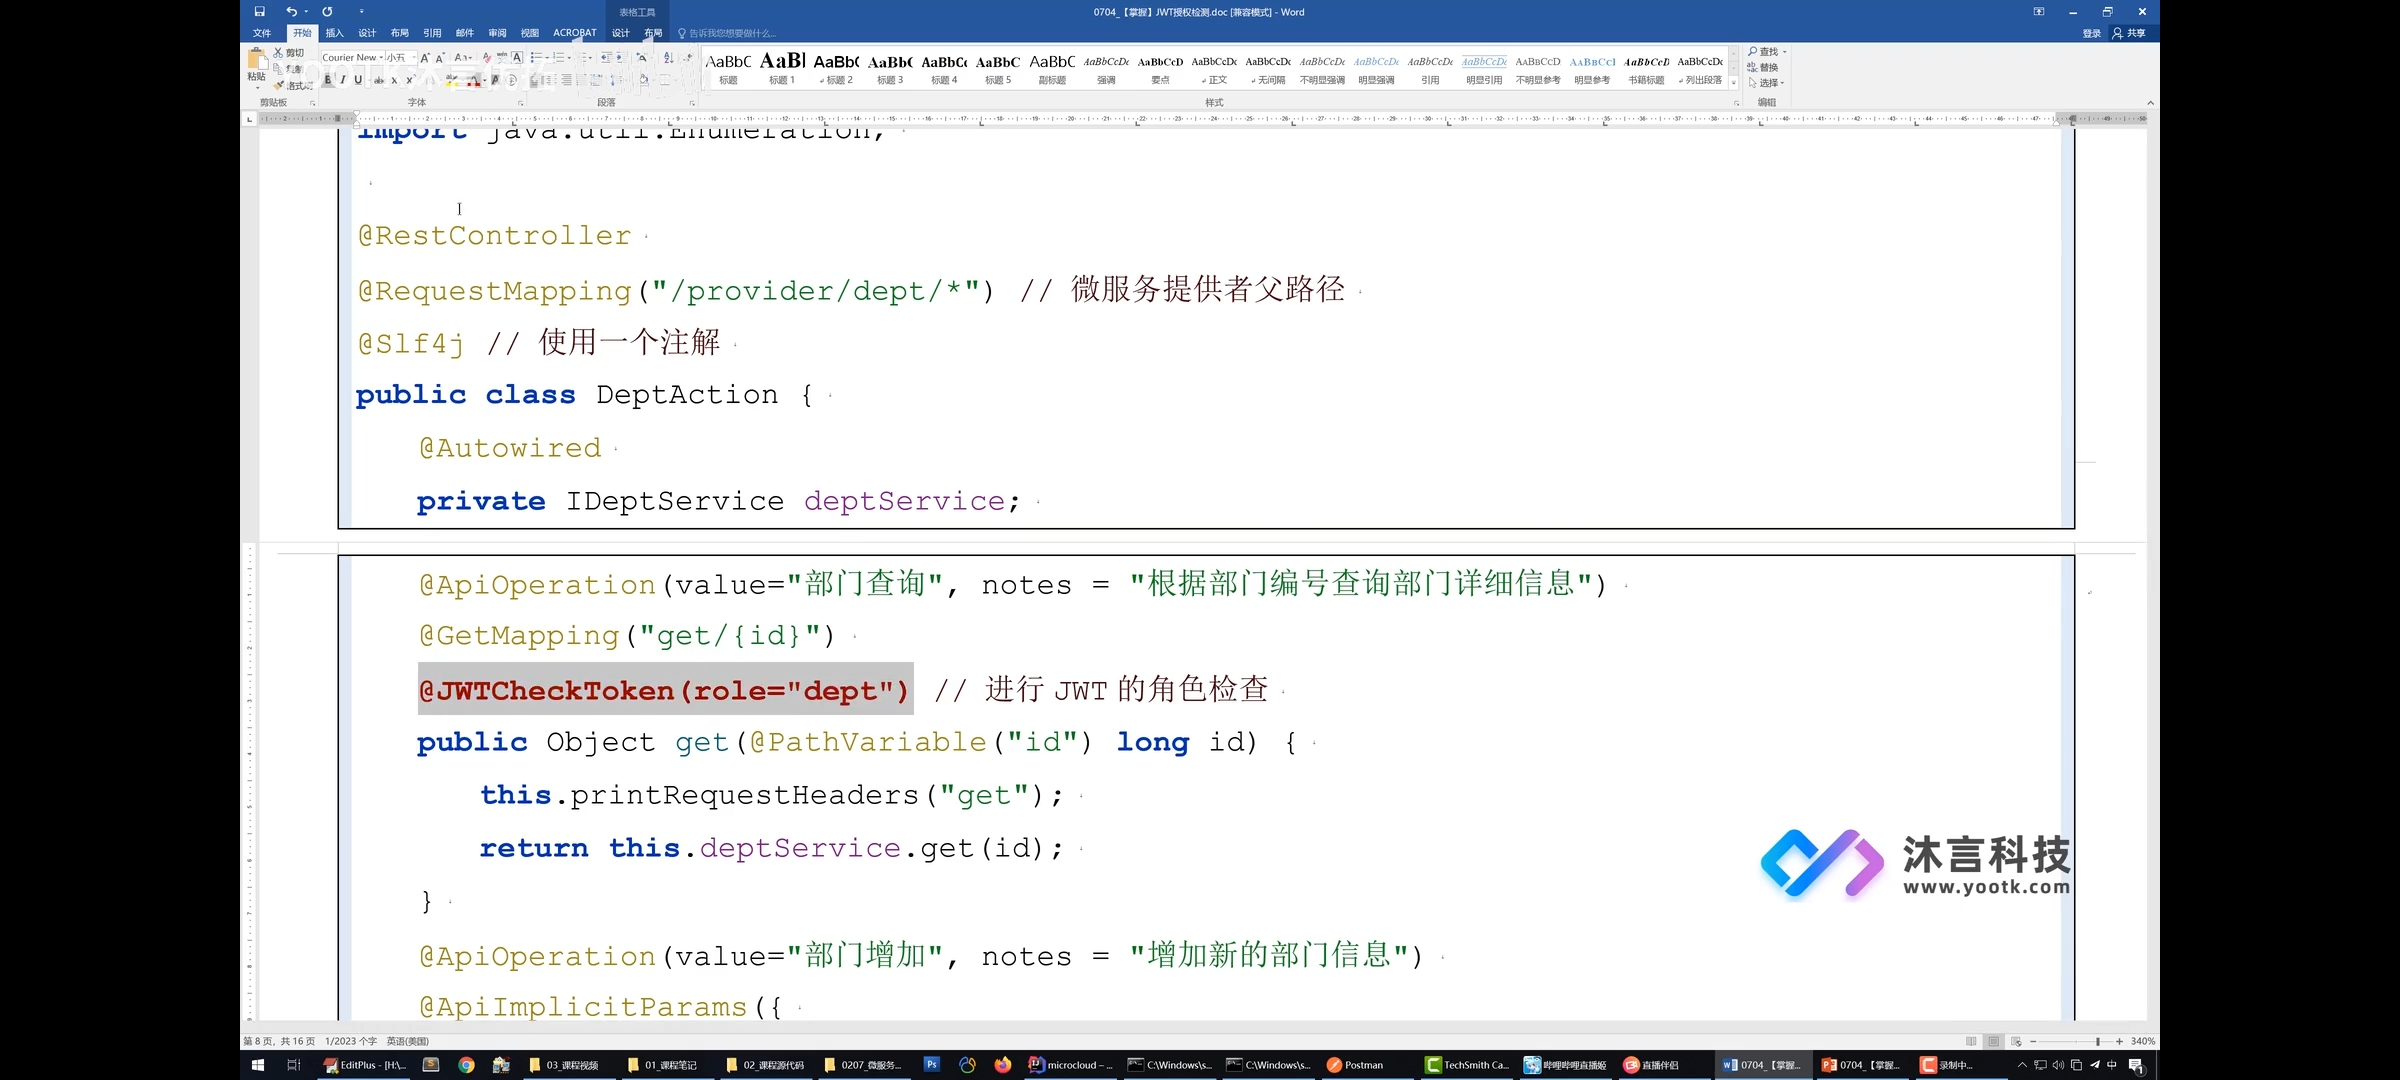Switch to read mode view icon

coord(1971,1041)
